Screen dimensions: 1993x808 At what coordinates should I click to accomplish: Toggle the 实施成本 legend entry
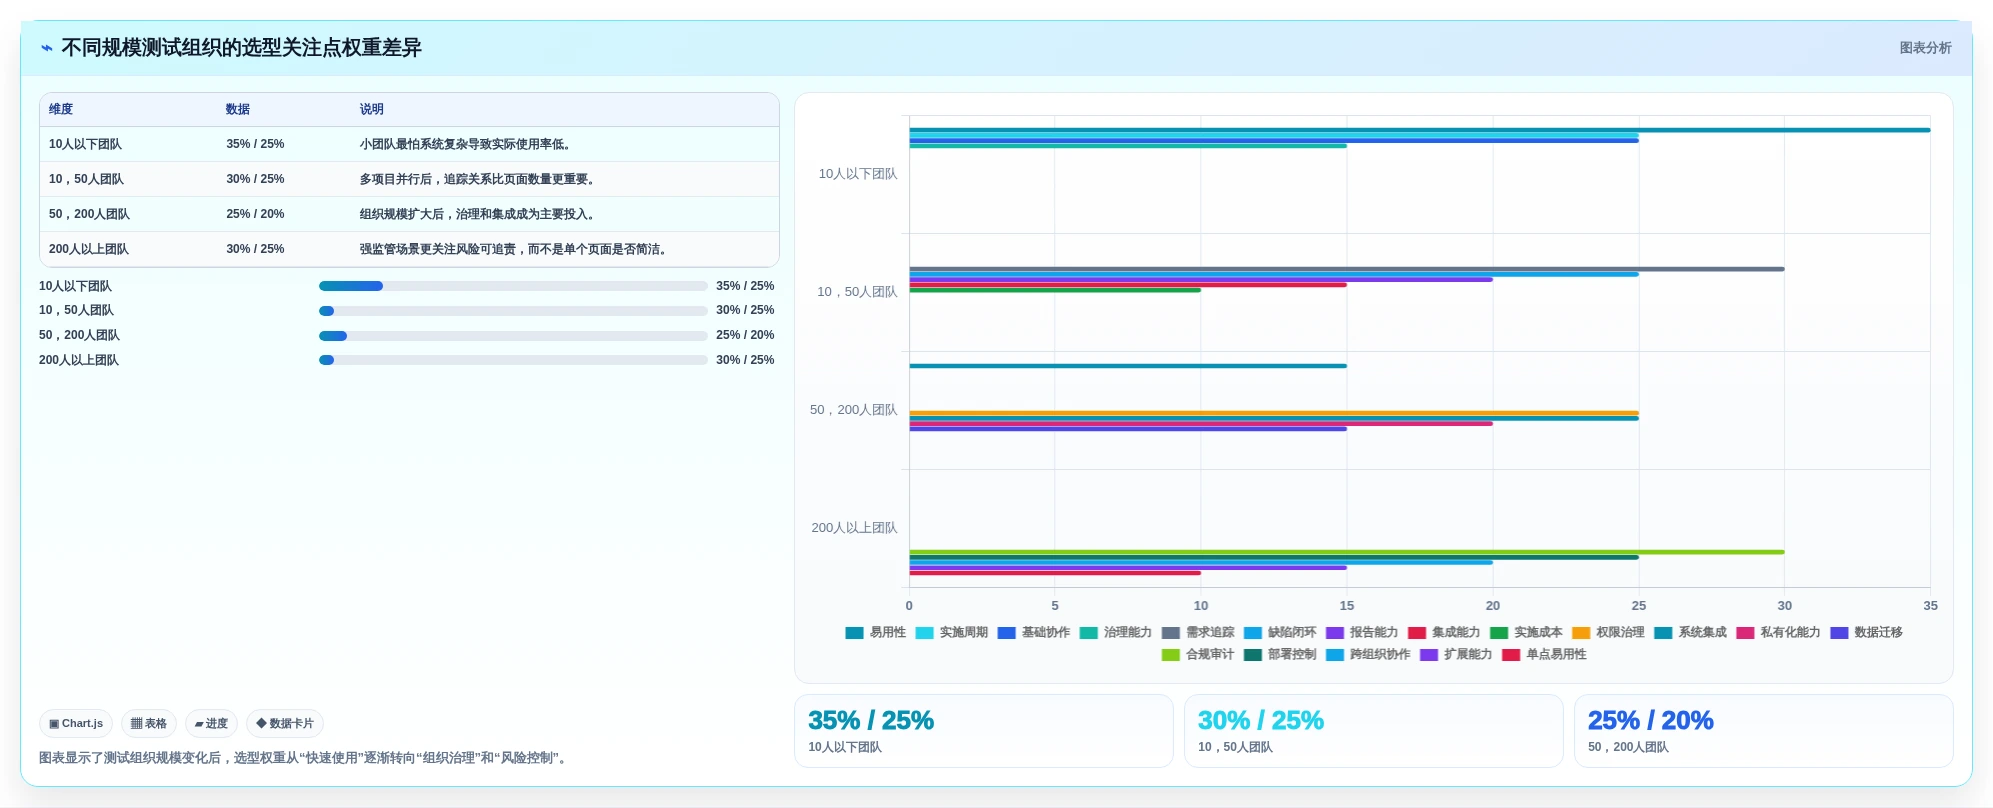click(x=1525, y=633)
